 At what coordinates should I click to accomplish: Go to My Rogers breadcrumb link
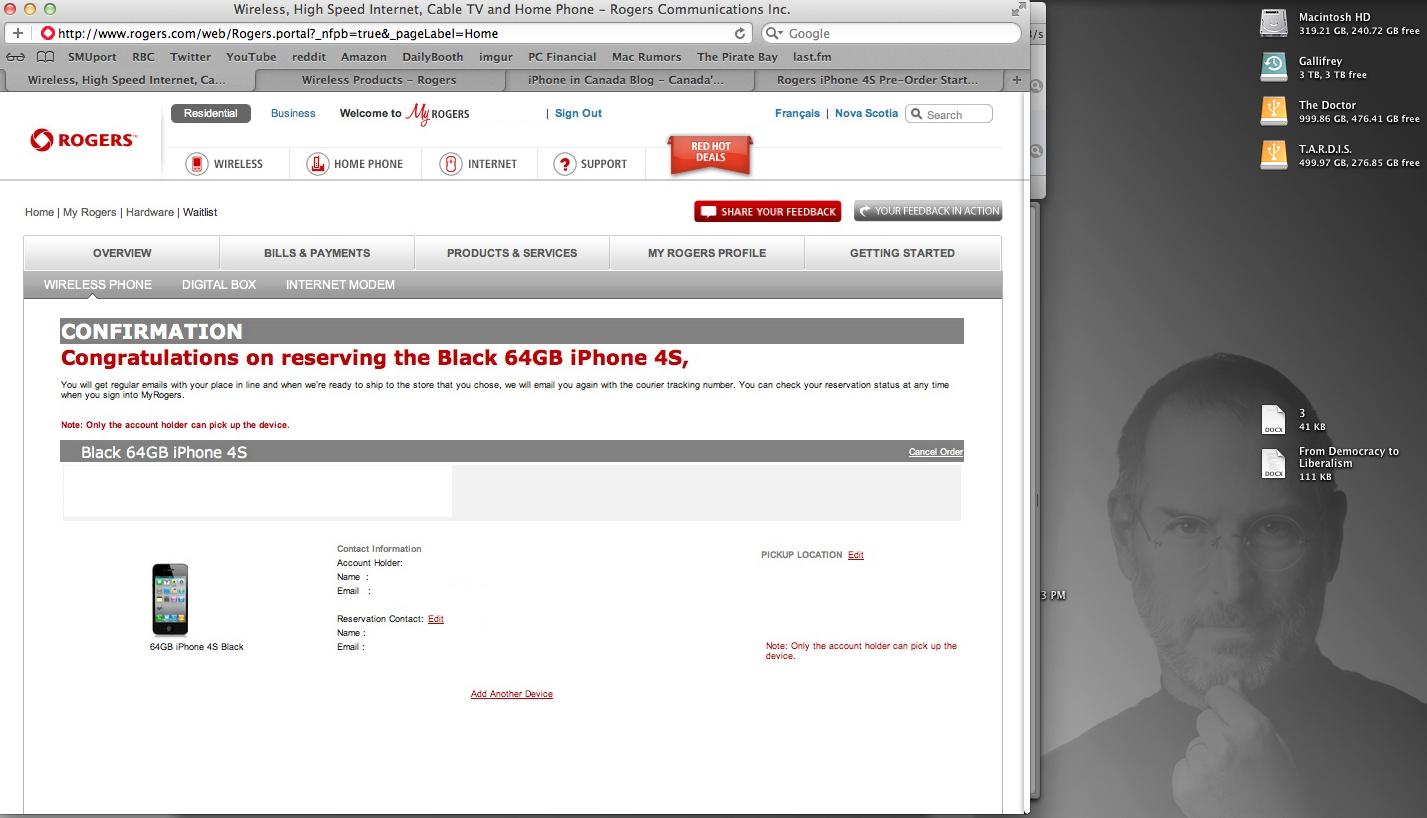tap(90, 212)
